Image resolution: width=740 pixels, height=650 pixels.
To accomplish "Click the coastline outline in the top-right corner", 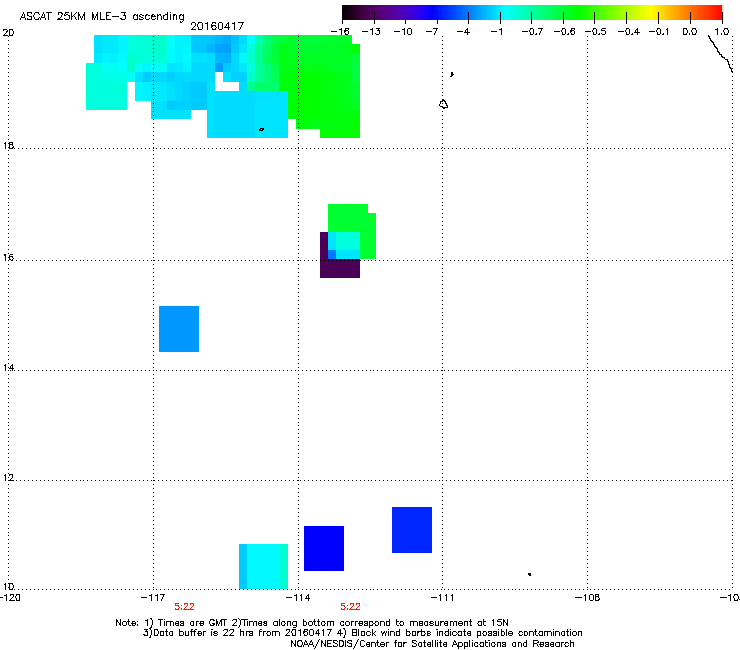I will 721,53.
